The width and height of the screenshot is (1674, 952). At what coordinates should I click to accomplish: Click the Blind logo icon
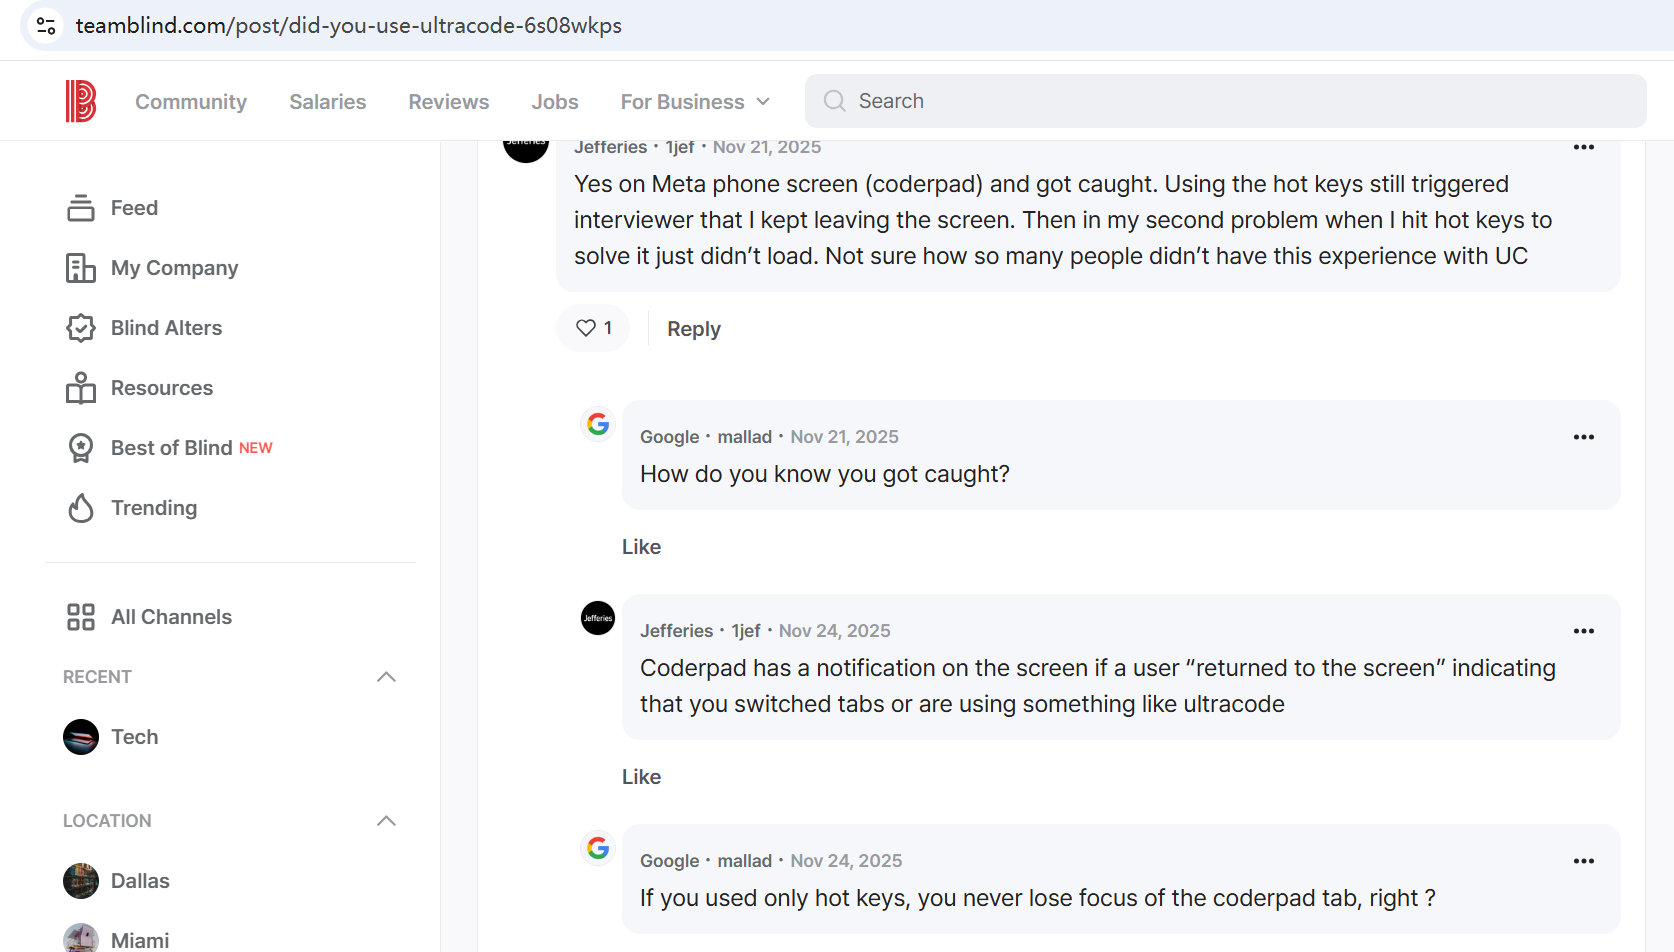click(x=80, y=101)
